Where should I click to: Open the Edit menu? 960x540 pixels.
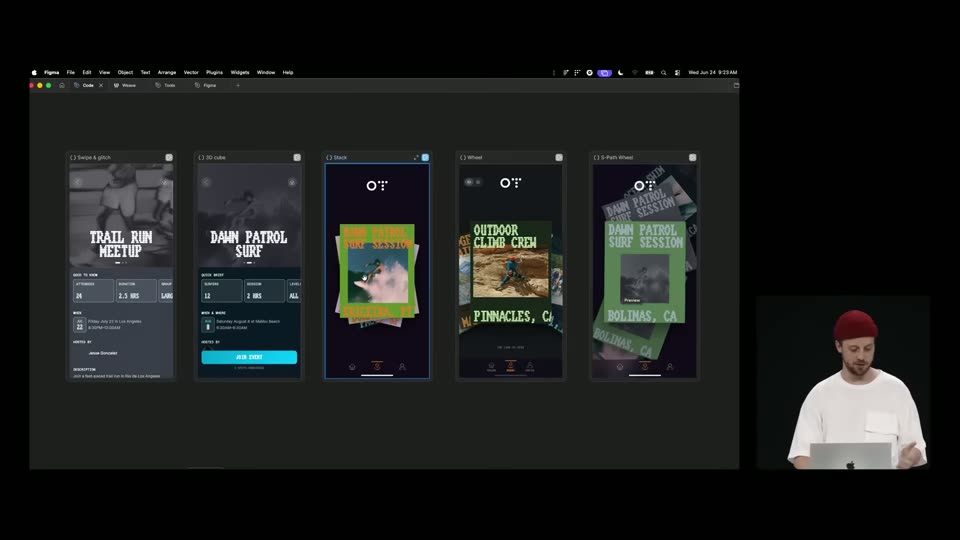[87, 72]
